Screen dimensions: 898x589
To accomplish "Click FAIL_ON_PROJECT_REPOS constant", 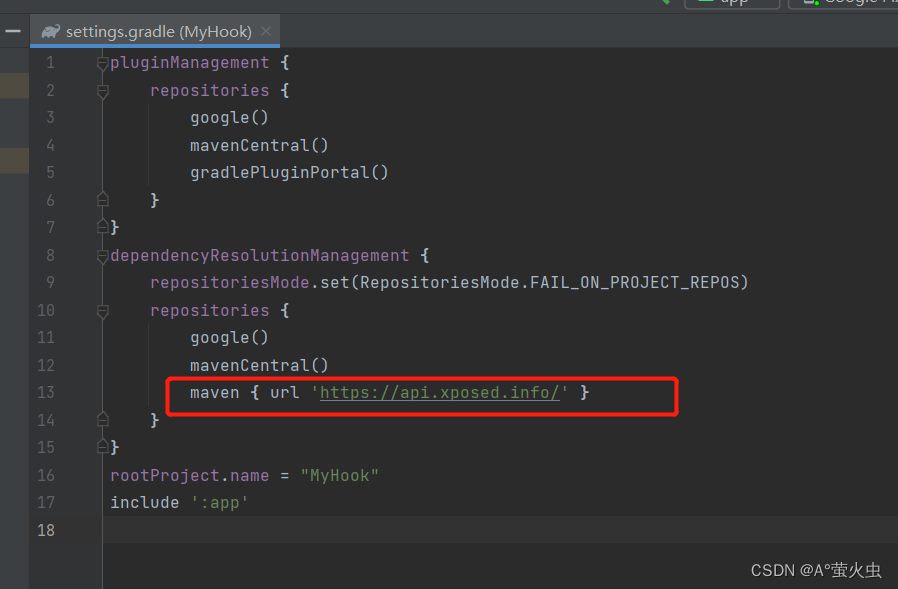I will tap(635, 283).
